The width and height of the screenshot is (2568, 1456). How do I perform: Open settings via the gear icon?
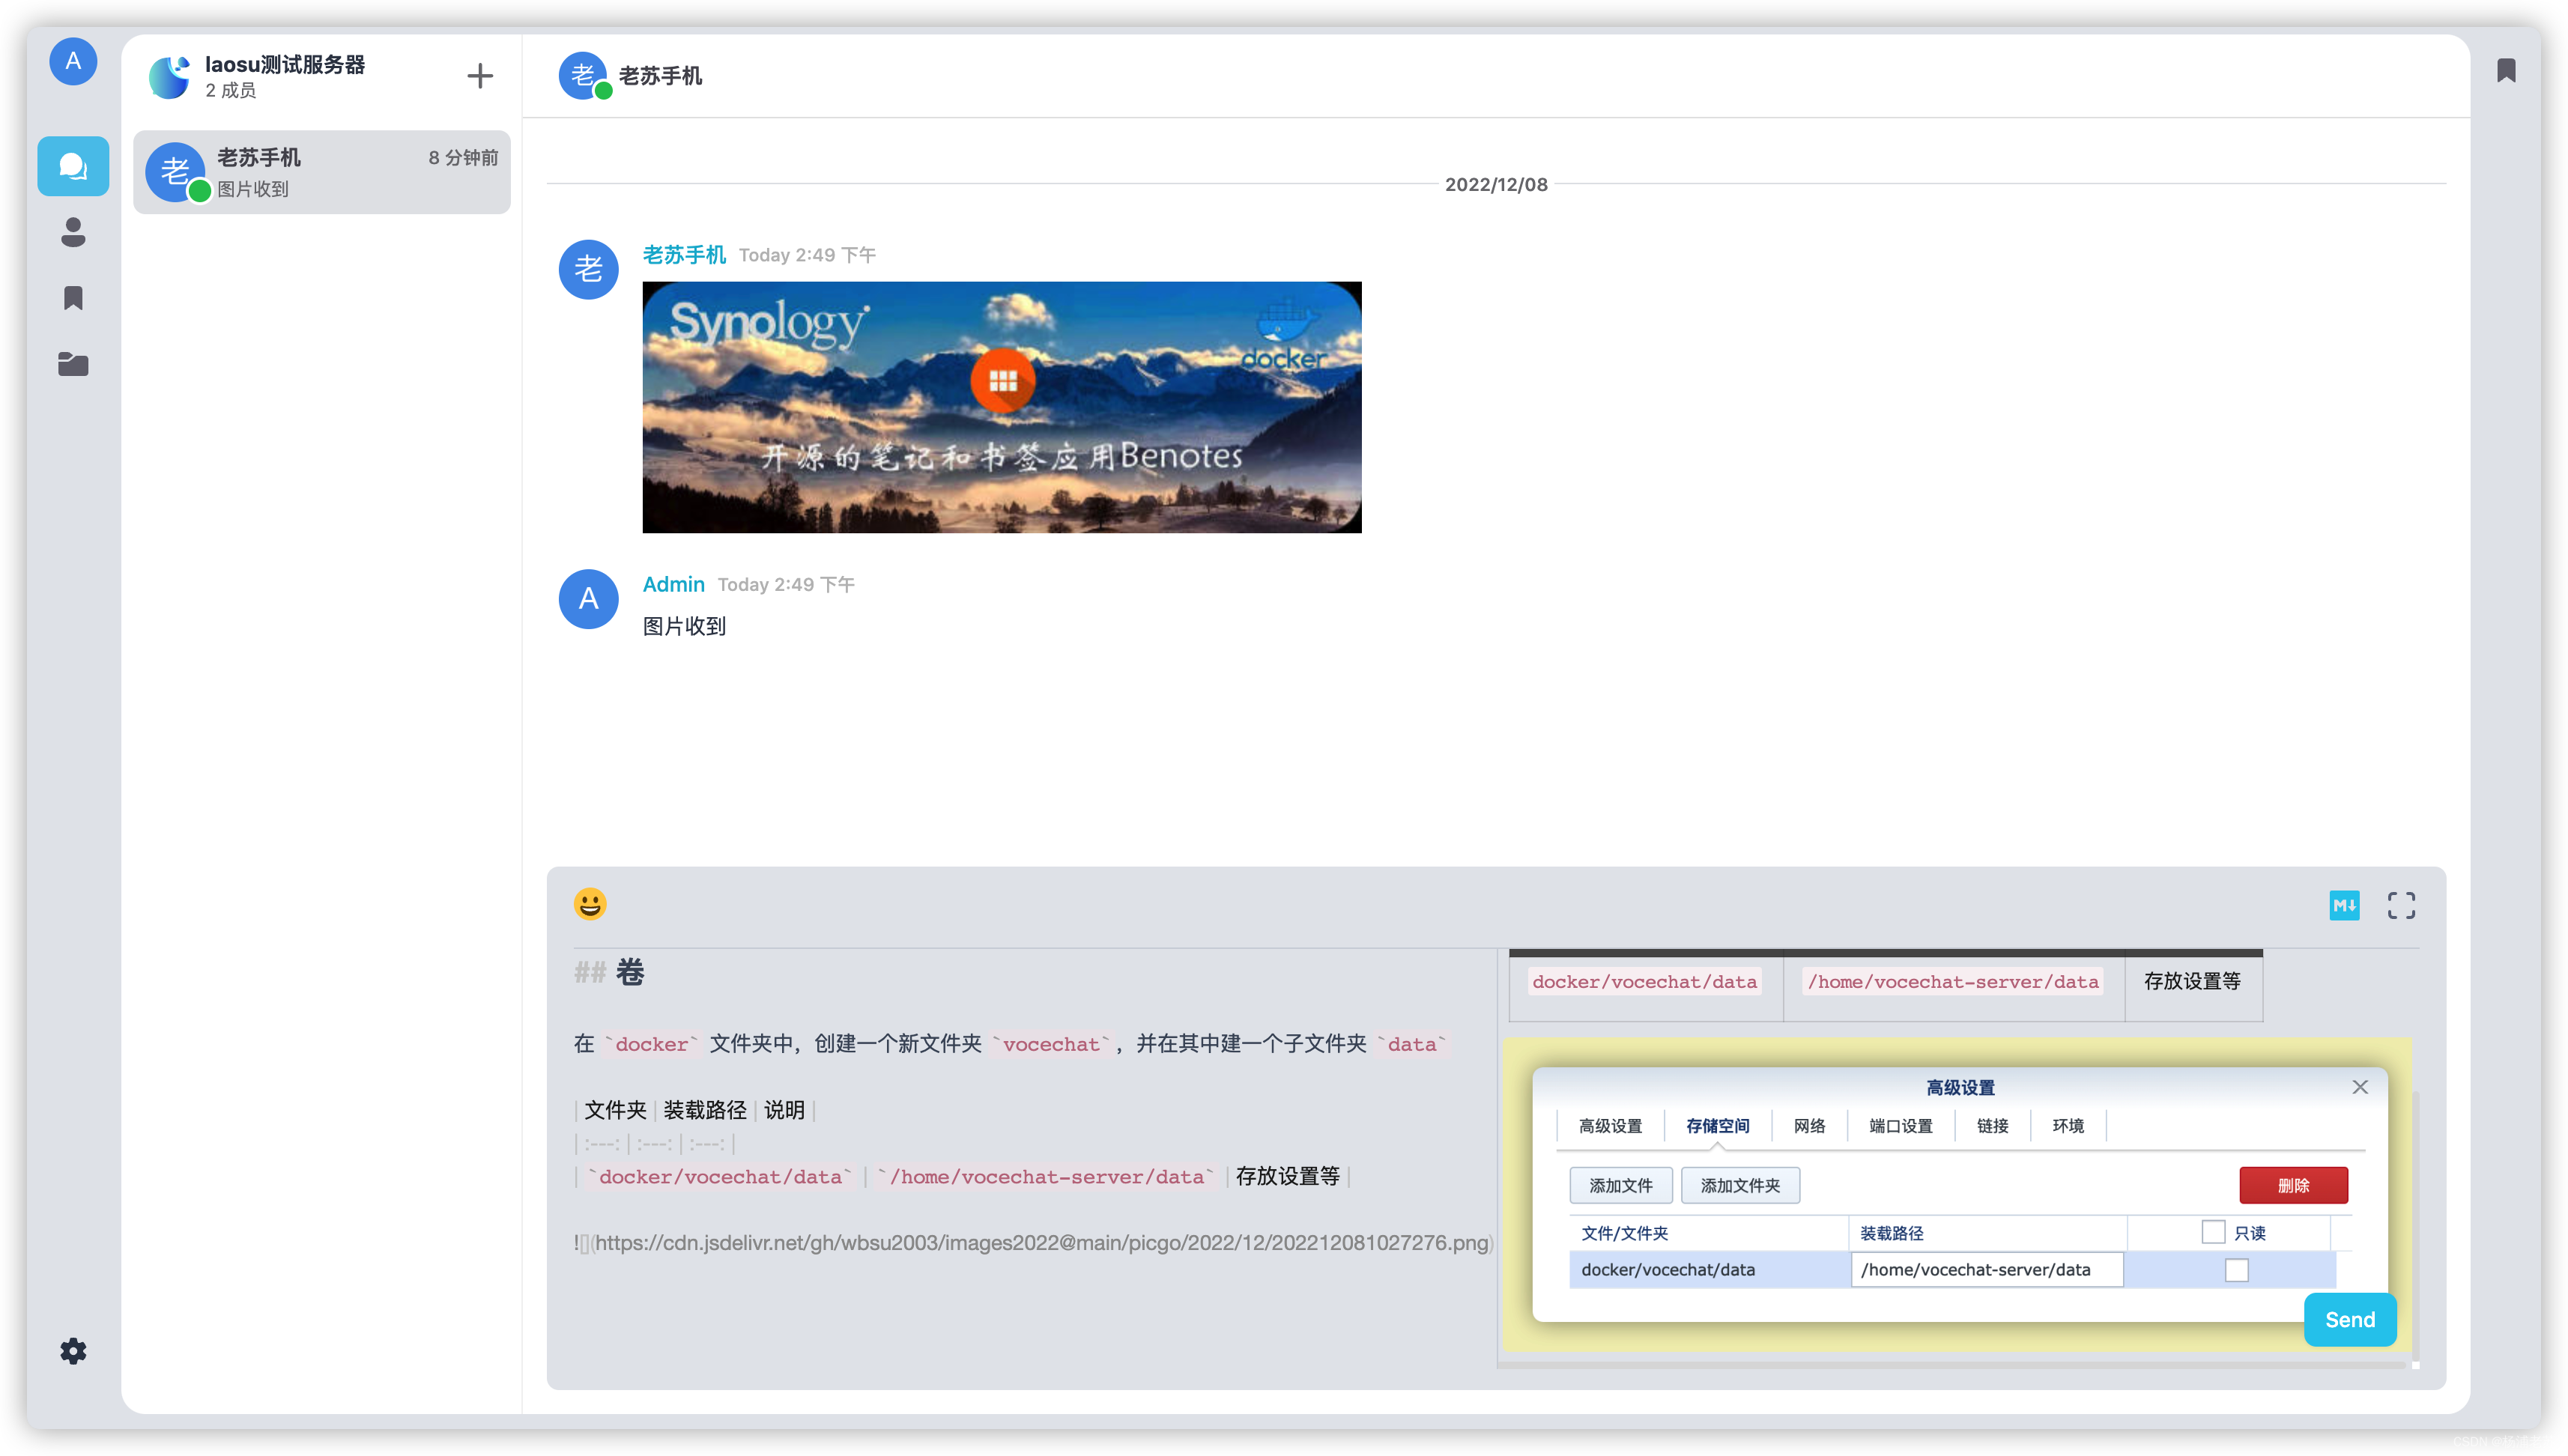[x=73, y=1351]
